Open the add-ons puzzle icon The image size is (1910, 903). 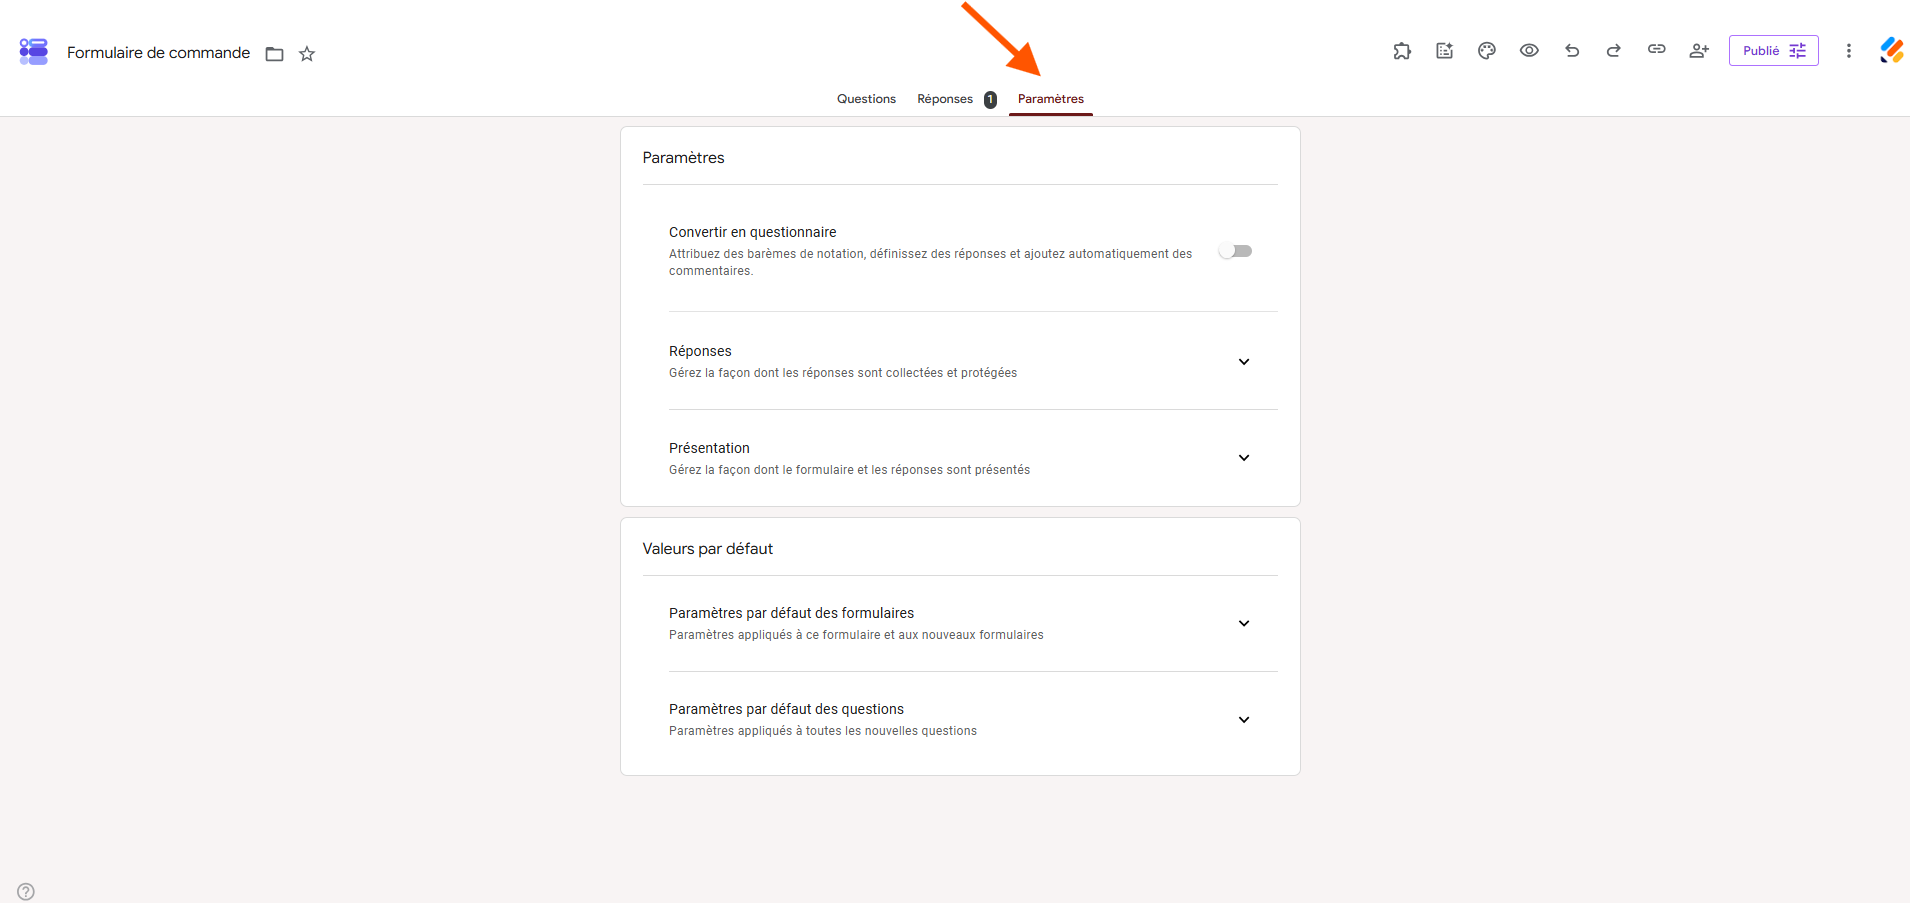tap(1402, 51)
